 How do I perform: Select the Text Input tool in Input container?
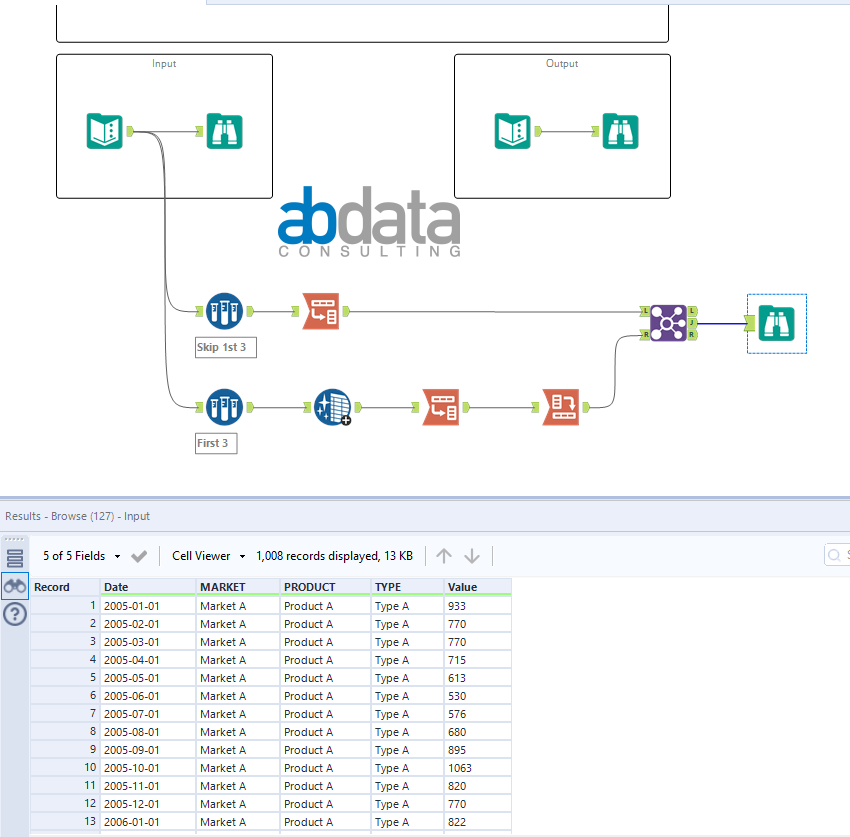(105, 131)
